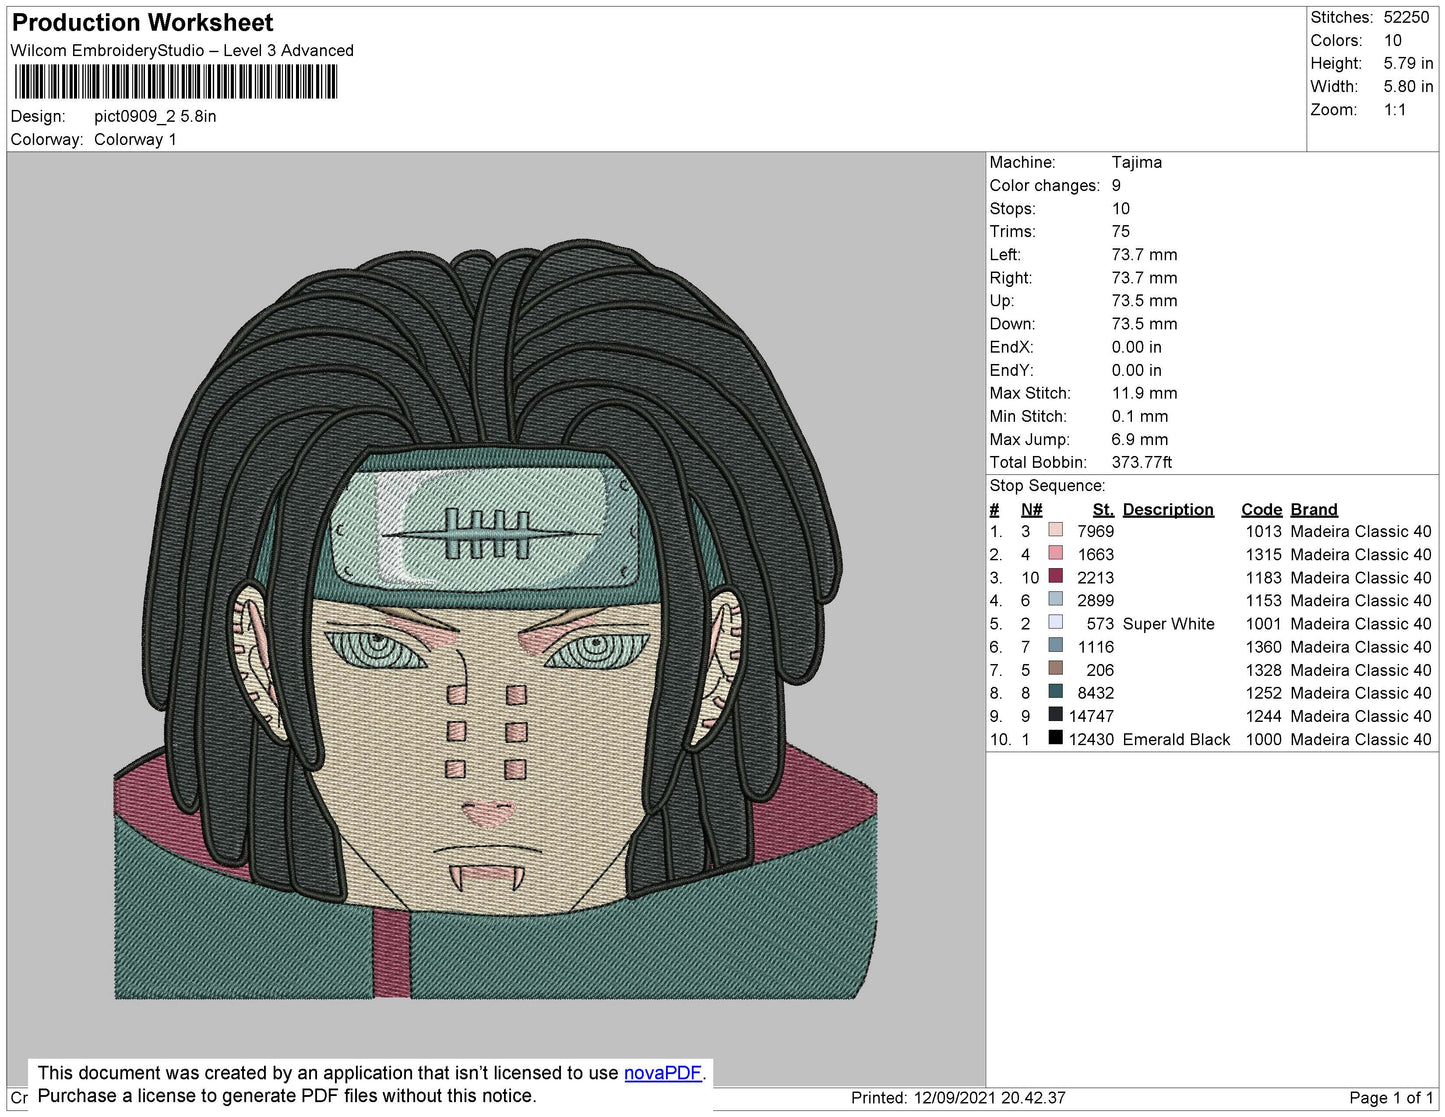Click the Max Jump value '6.9 mm'
The height and width of the screenshot is (1117, 1445).
click(1140, 439)
